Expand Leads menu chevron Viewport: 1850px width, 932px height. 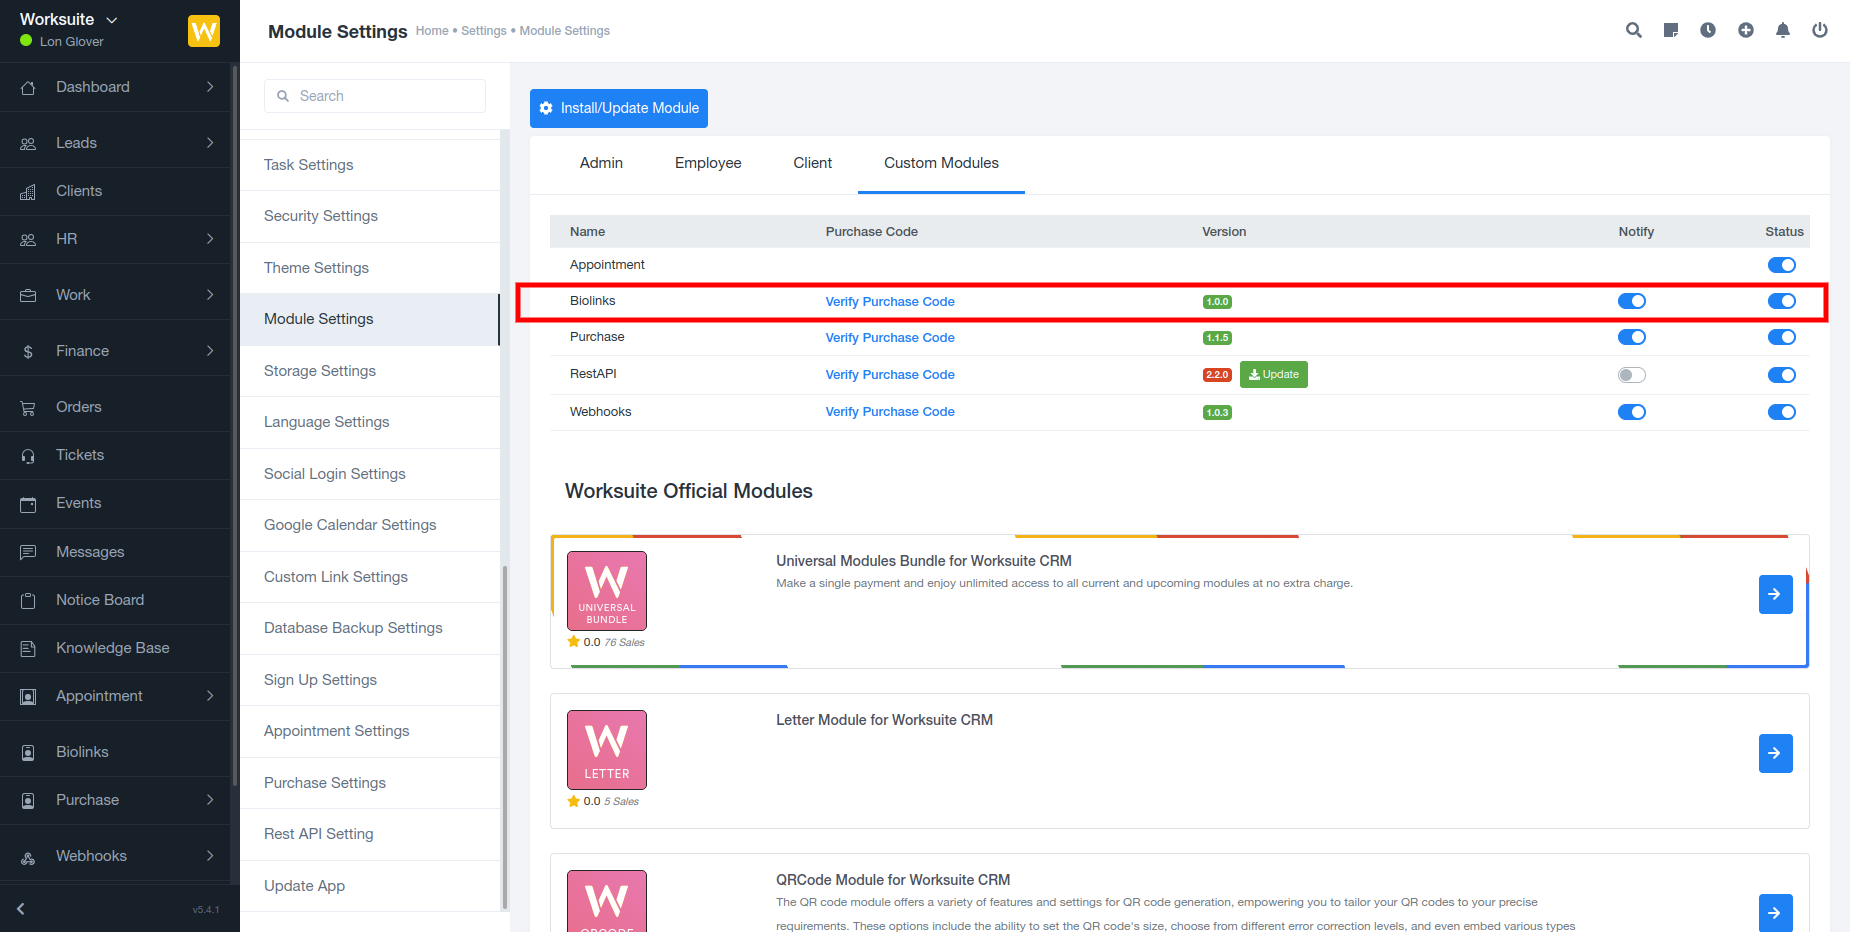pos(210,143)
